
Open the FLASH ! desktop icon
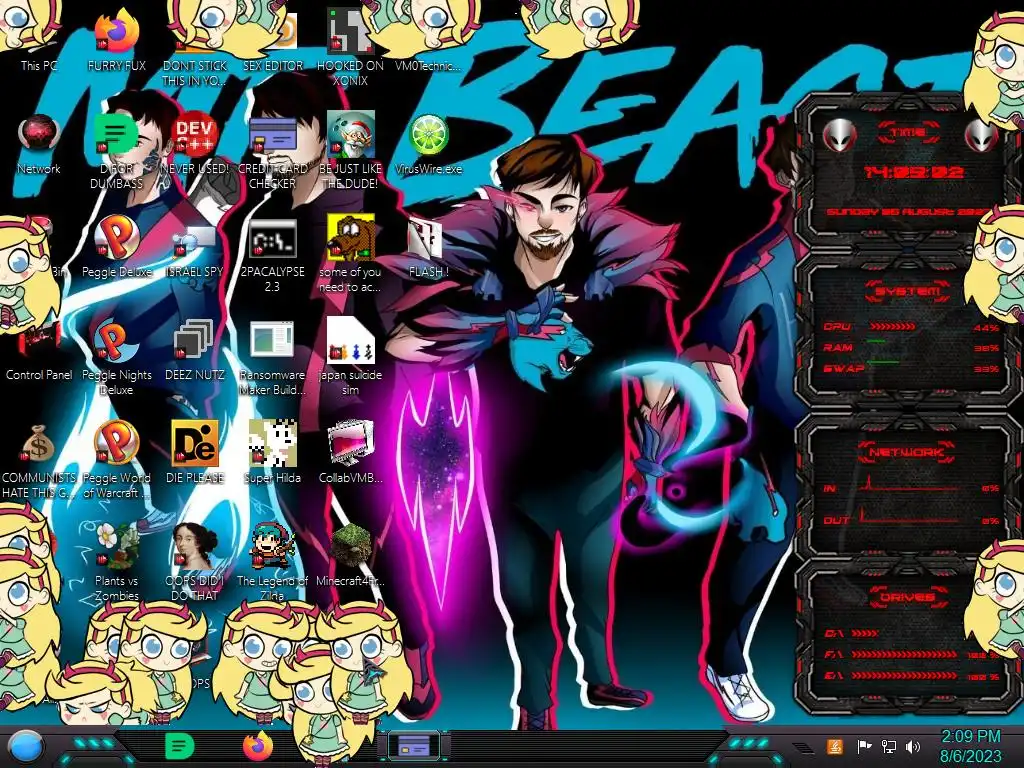428,247
